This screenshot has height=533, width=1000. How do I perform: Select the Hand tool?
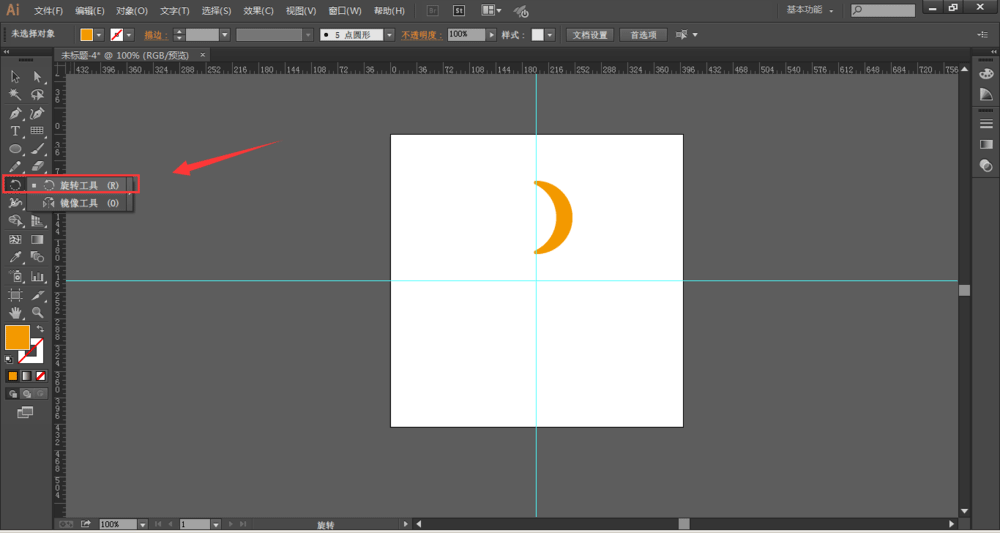click(x=15, y=313)
